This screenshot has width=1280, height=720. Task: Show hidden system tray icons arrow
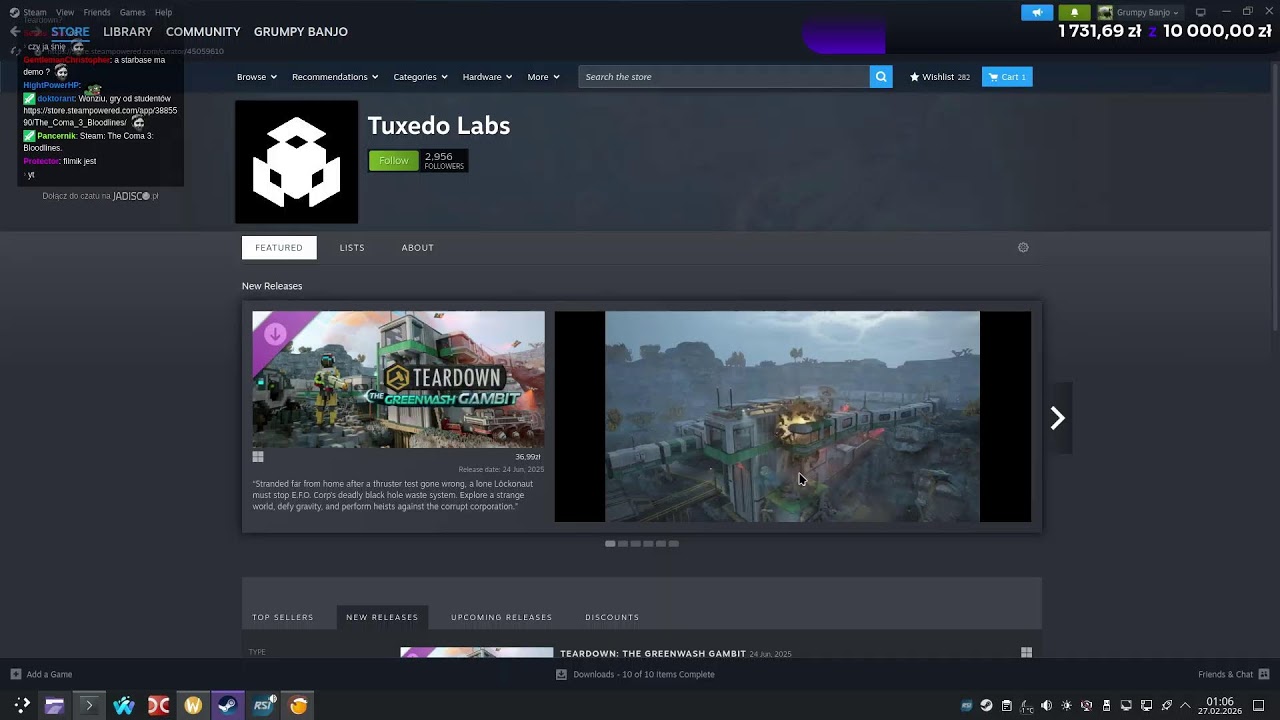click(x=1186, y=705)
